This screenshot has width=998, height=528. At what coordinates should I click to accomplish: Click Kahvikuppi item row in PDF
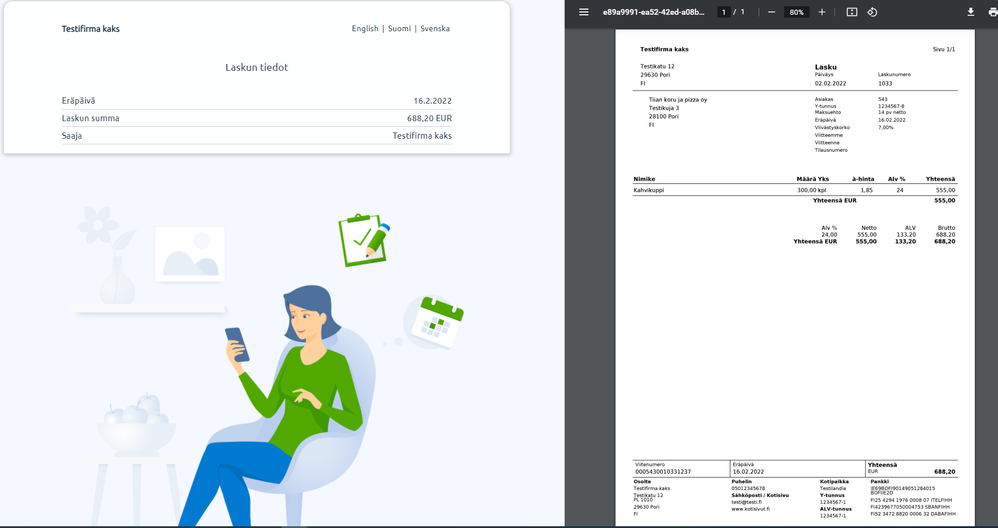pyautogui.click(x=795, y=190)
